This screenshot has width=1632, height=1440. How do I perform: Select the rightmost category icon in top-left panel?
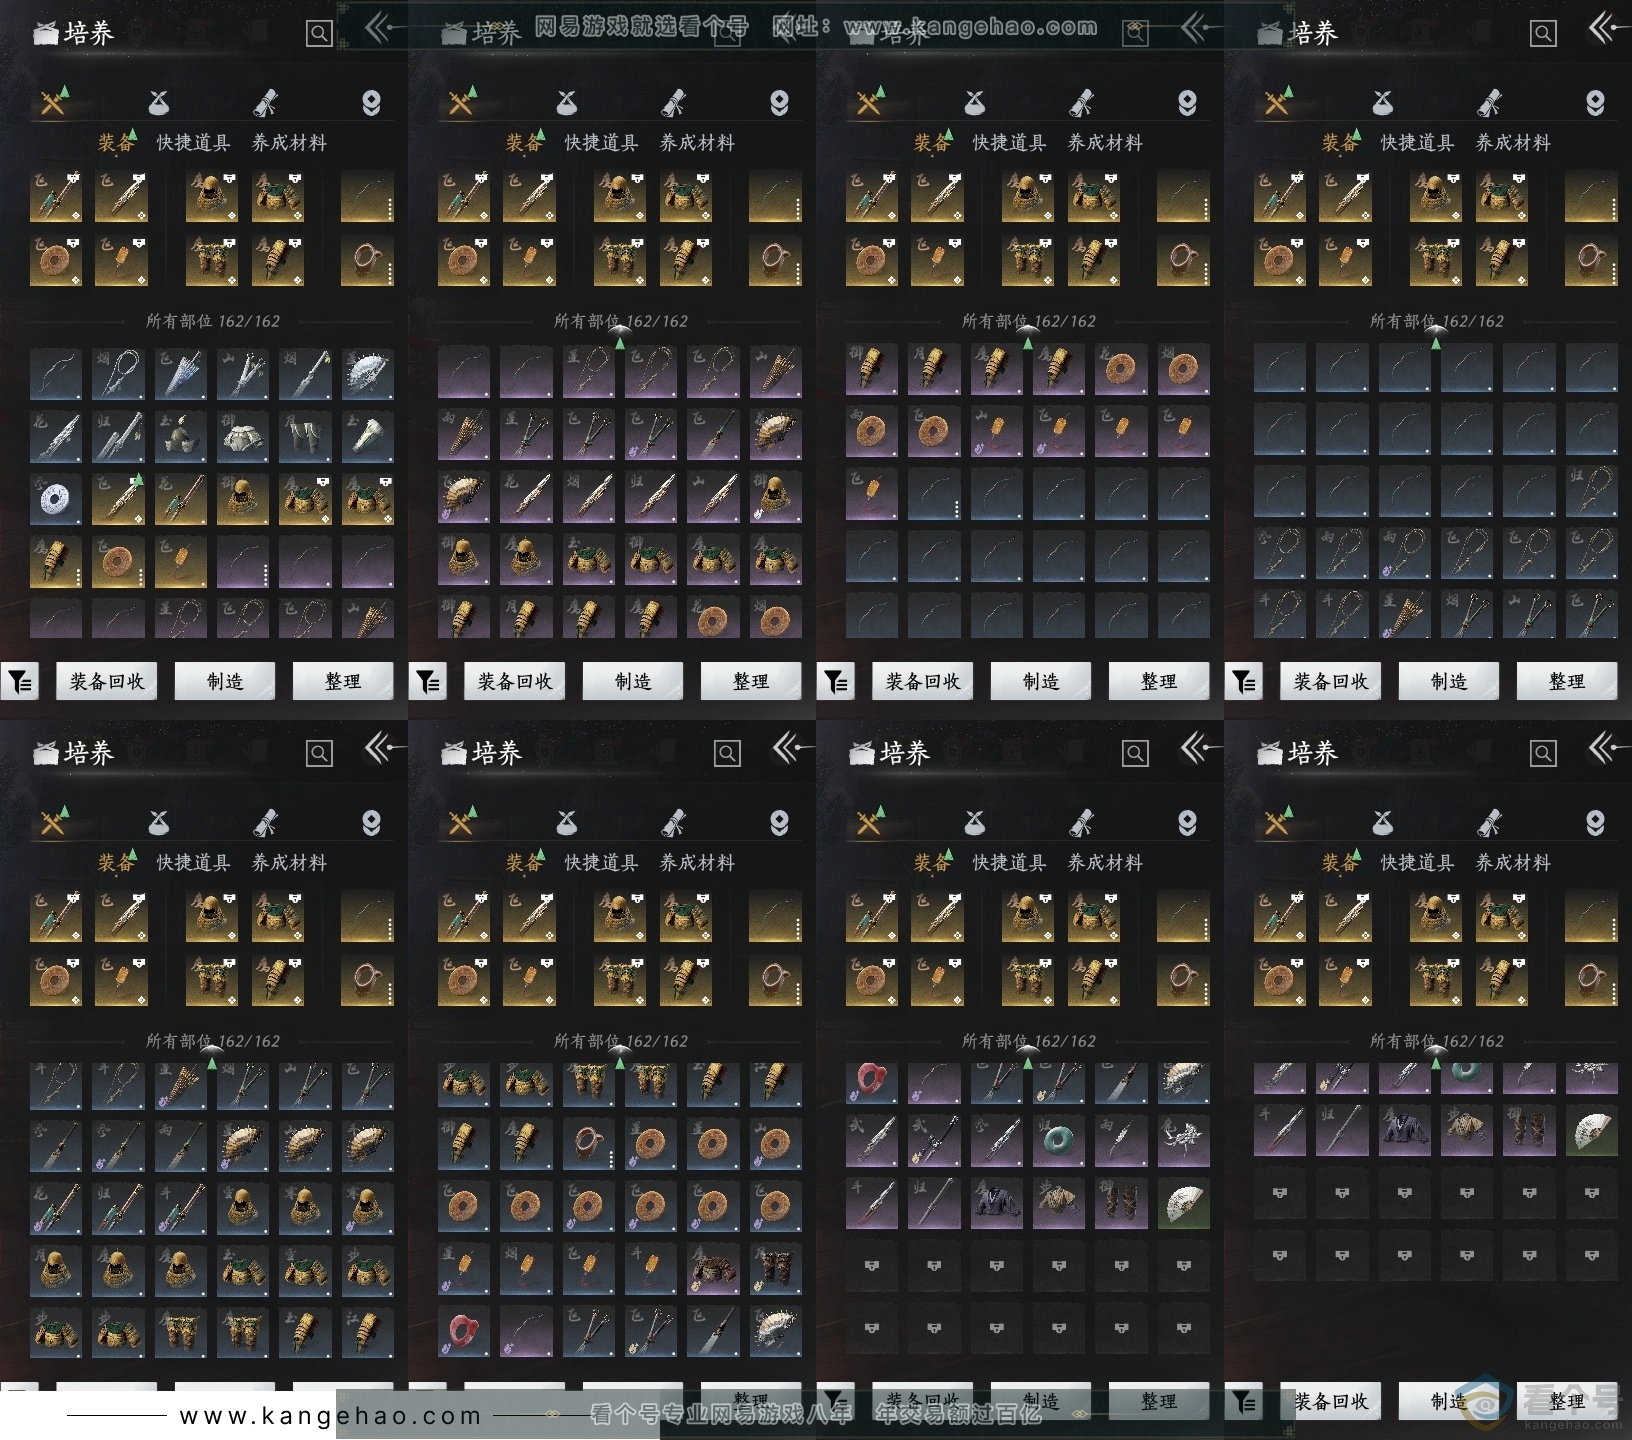[x=371, y=102]
